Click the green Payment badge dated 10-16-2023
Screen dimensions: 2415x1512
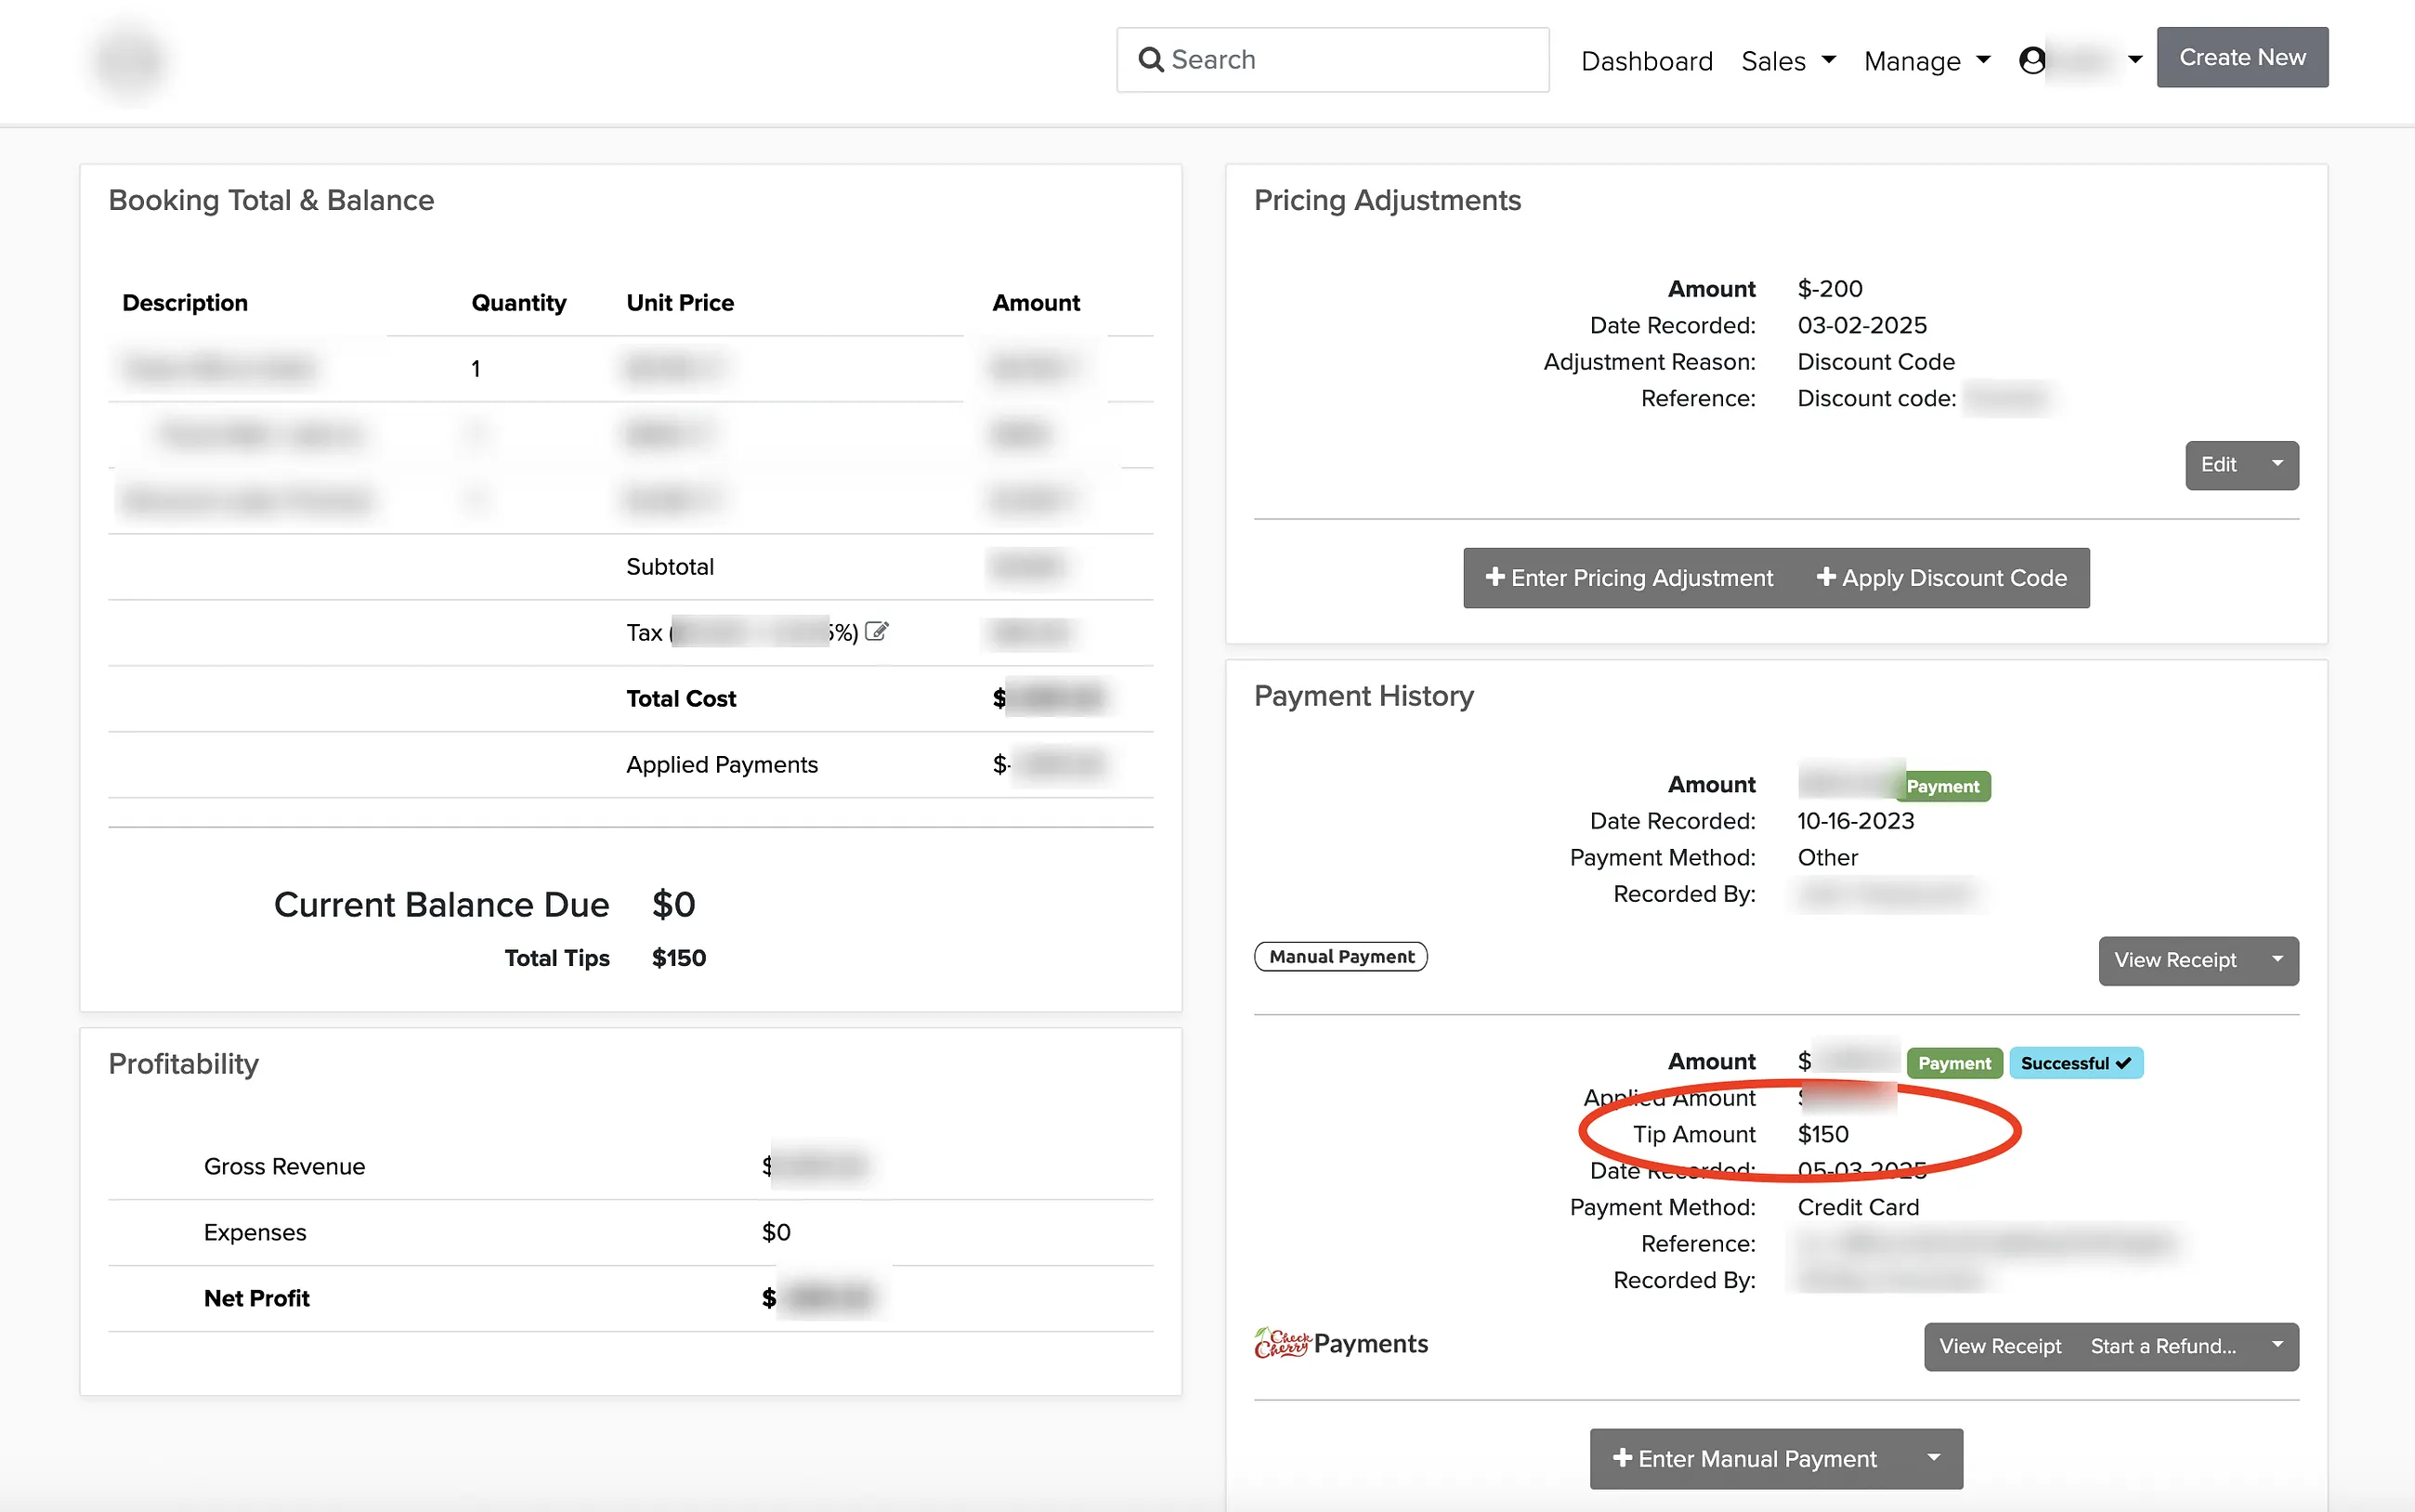1942,786
